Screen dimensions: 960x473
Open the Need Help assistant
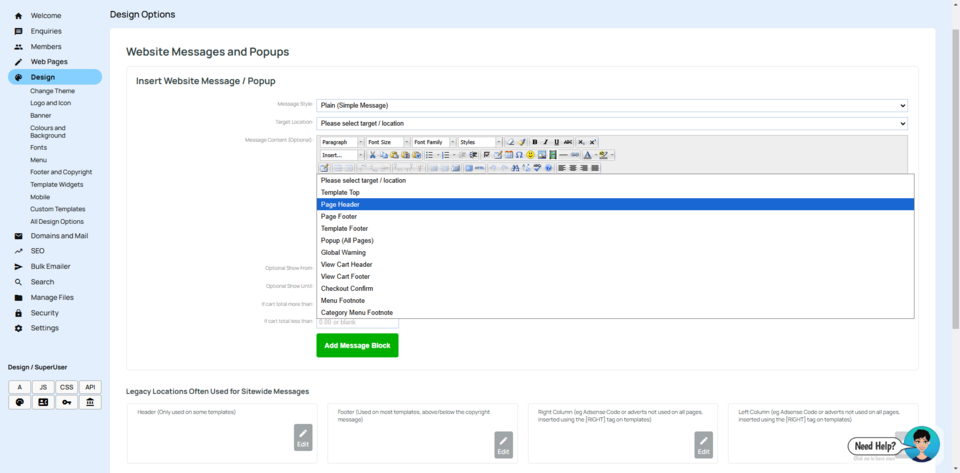[x=893, y=445]
